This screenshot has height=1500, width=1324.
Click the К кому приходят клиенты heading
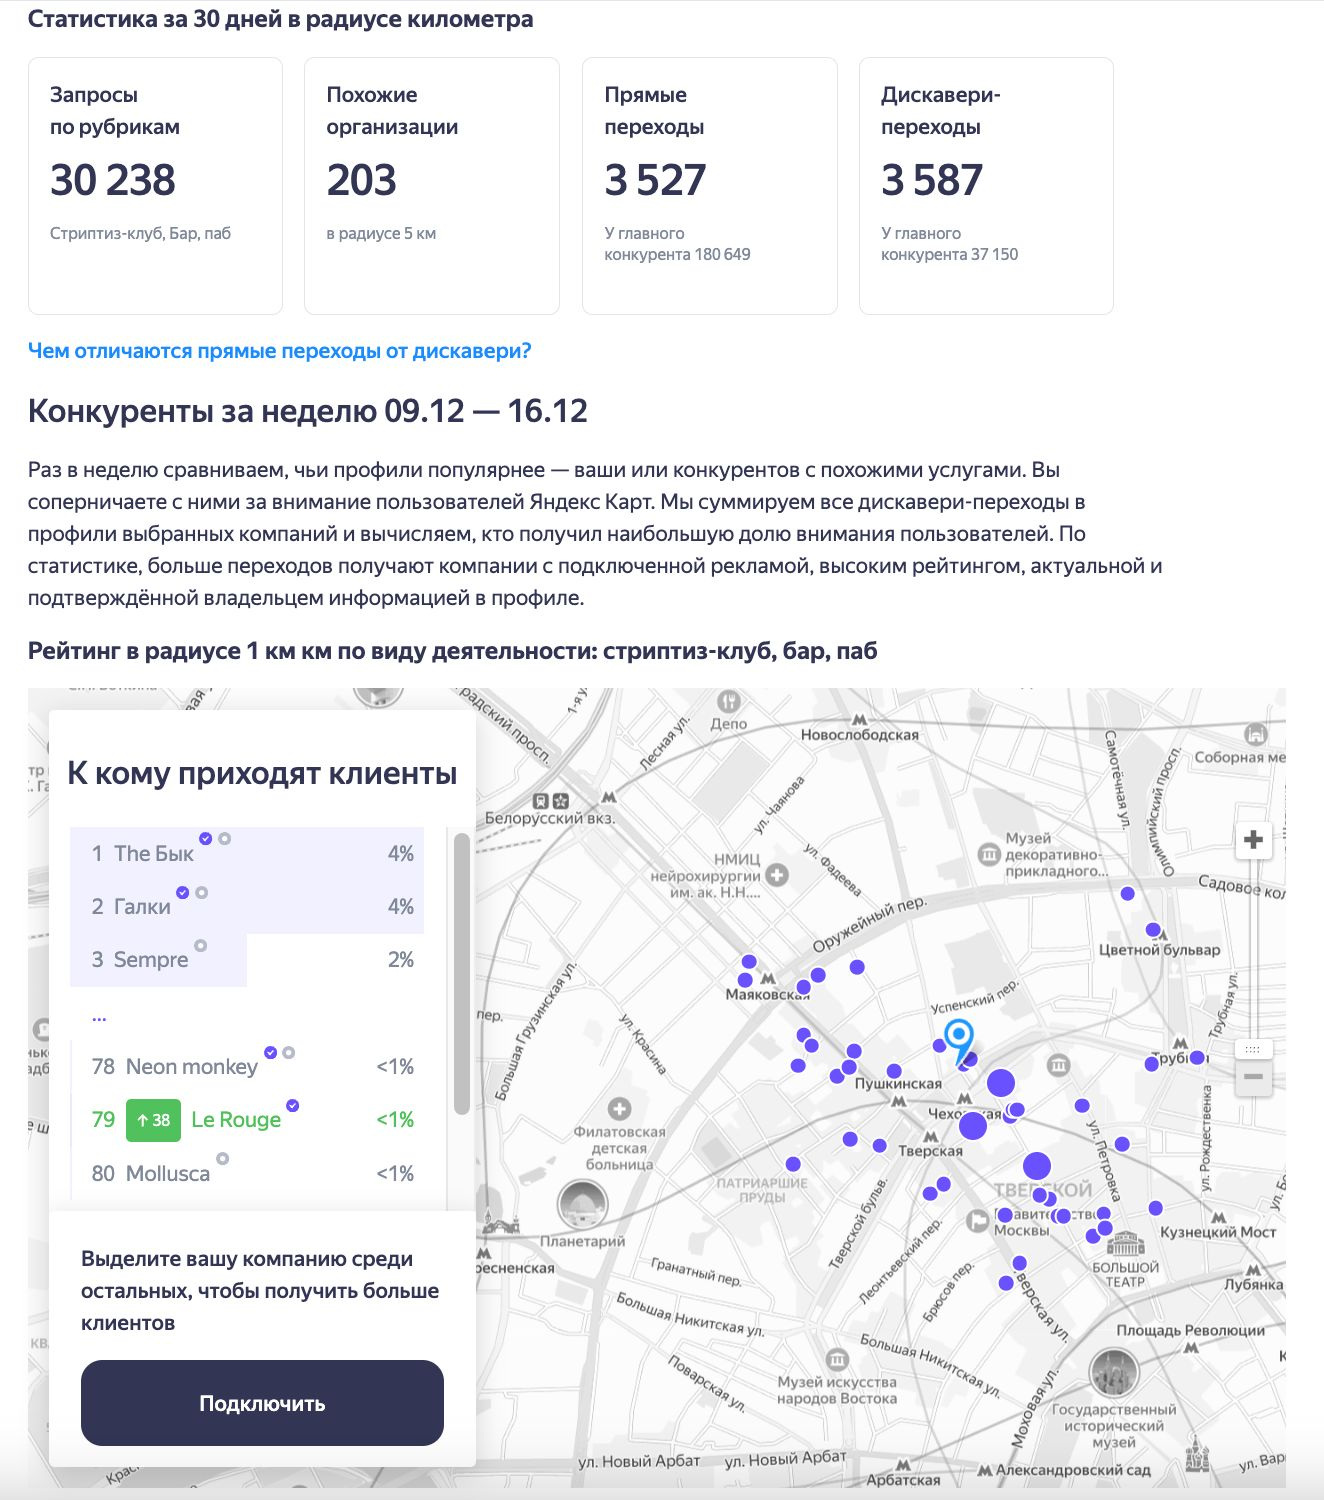pyautogui.click(x=262, y=773)
